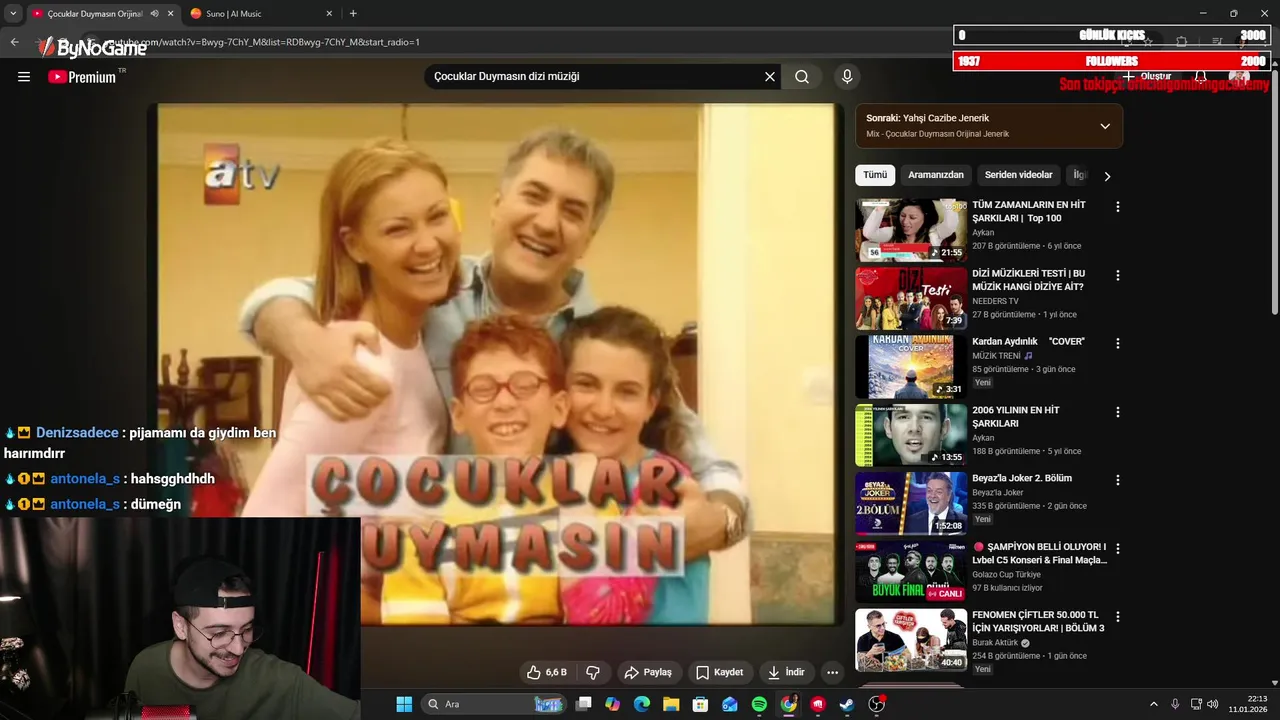Screen dimensions: 1280x720
Task: Open Golazo Cup Türkiye channel name
Action: (1006, 575)
